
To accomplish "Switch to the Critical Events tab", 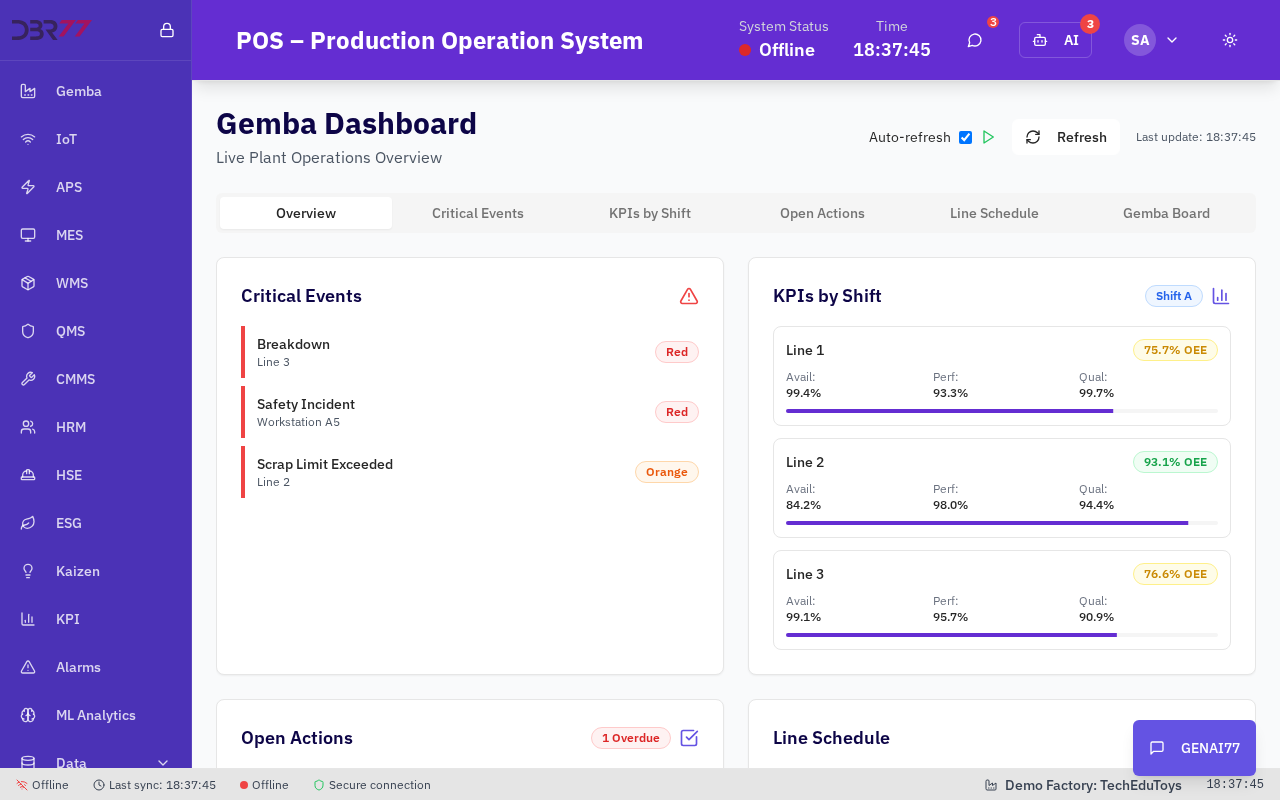I will 478,213.
